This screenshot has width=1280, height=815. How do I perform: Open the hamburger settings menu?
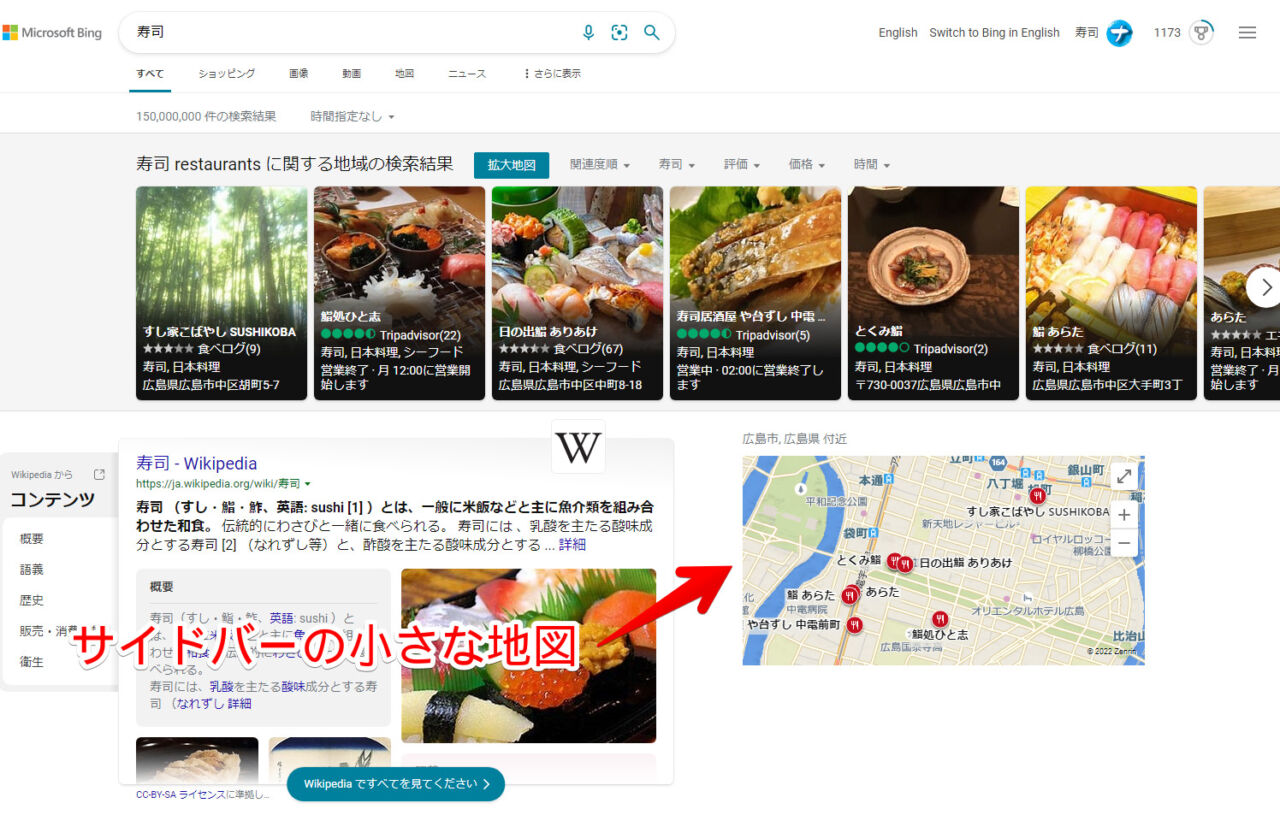1247,33
